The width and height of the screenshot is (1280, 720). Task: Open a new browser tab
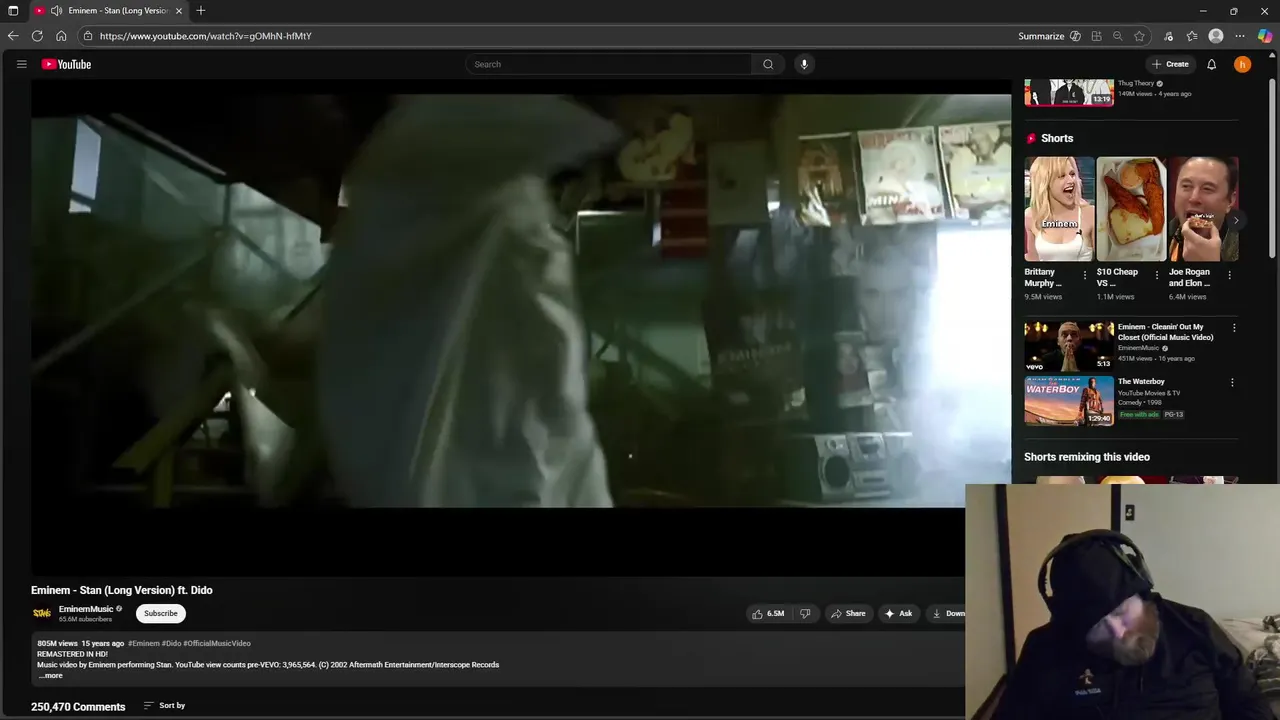coord(201,11)
